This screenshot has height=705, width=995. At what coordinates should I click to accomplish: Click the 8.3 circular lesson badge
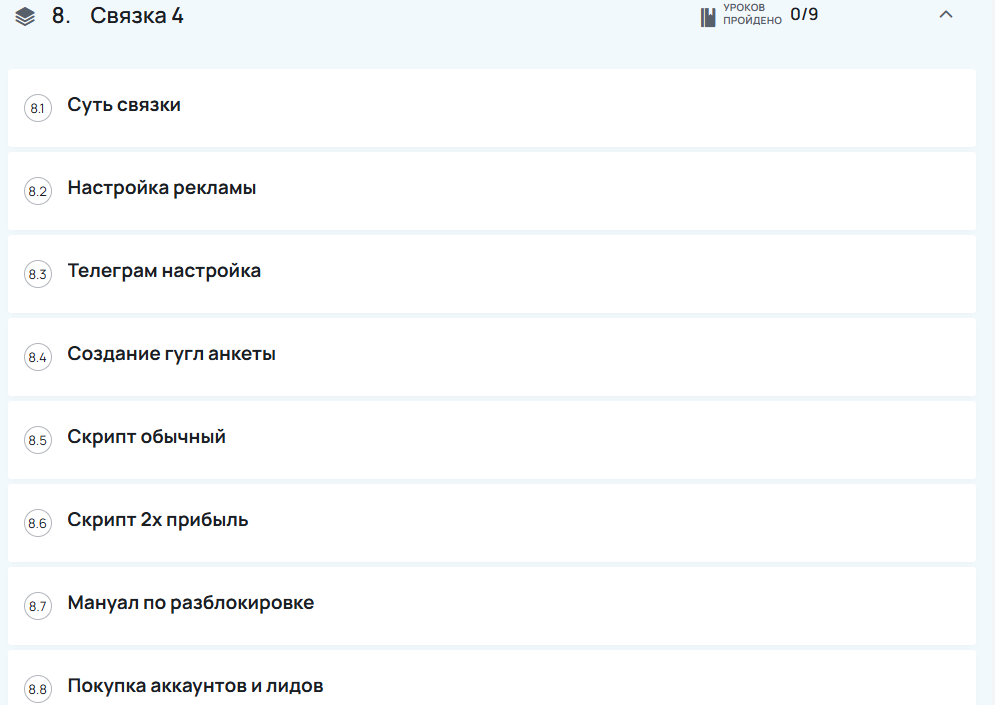pos(37,274)
